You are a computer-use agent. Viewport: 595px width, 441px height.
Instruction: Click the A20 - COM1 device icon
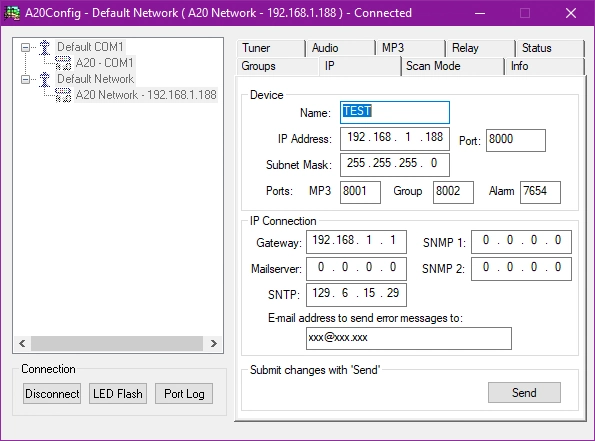pyautogui.click(x=63, y=63)
